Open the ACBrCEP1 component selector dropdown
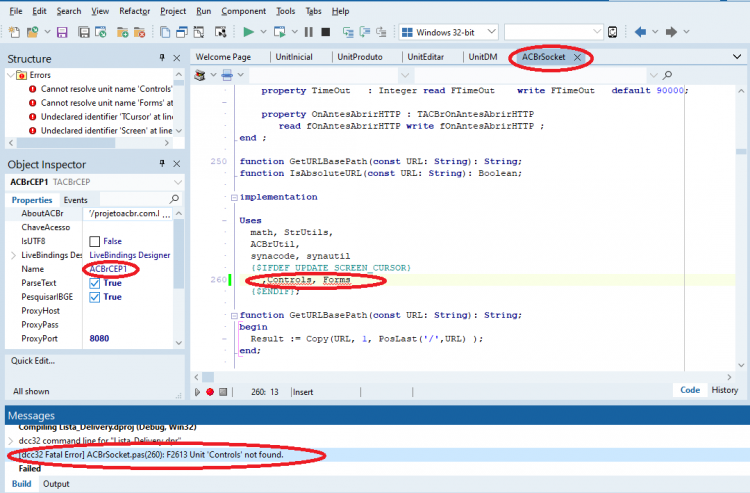 click(x=178, y=182)
